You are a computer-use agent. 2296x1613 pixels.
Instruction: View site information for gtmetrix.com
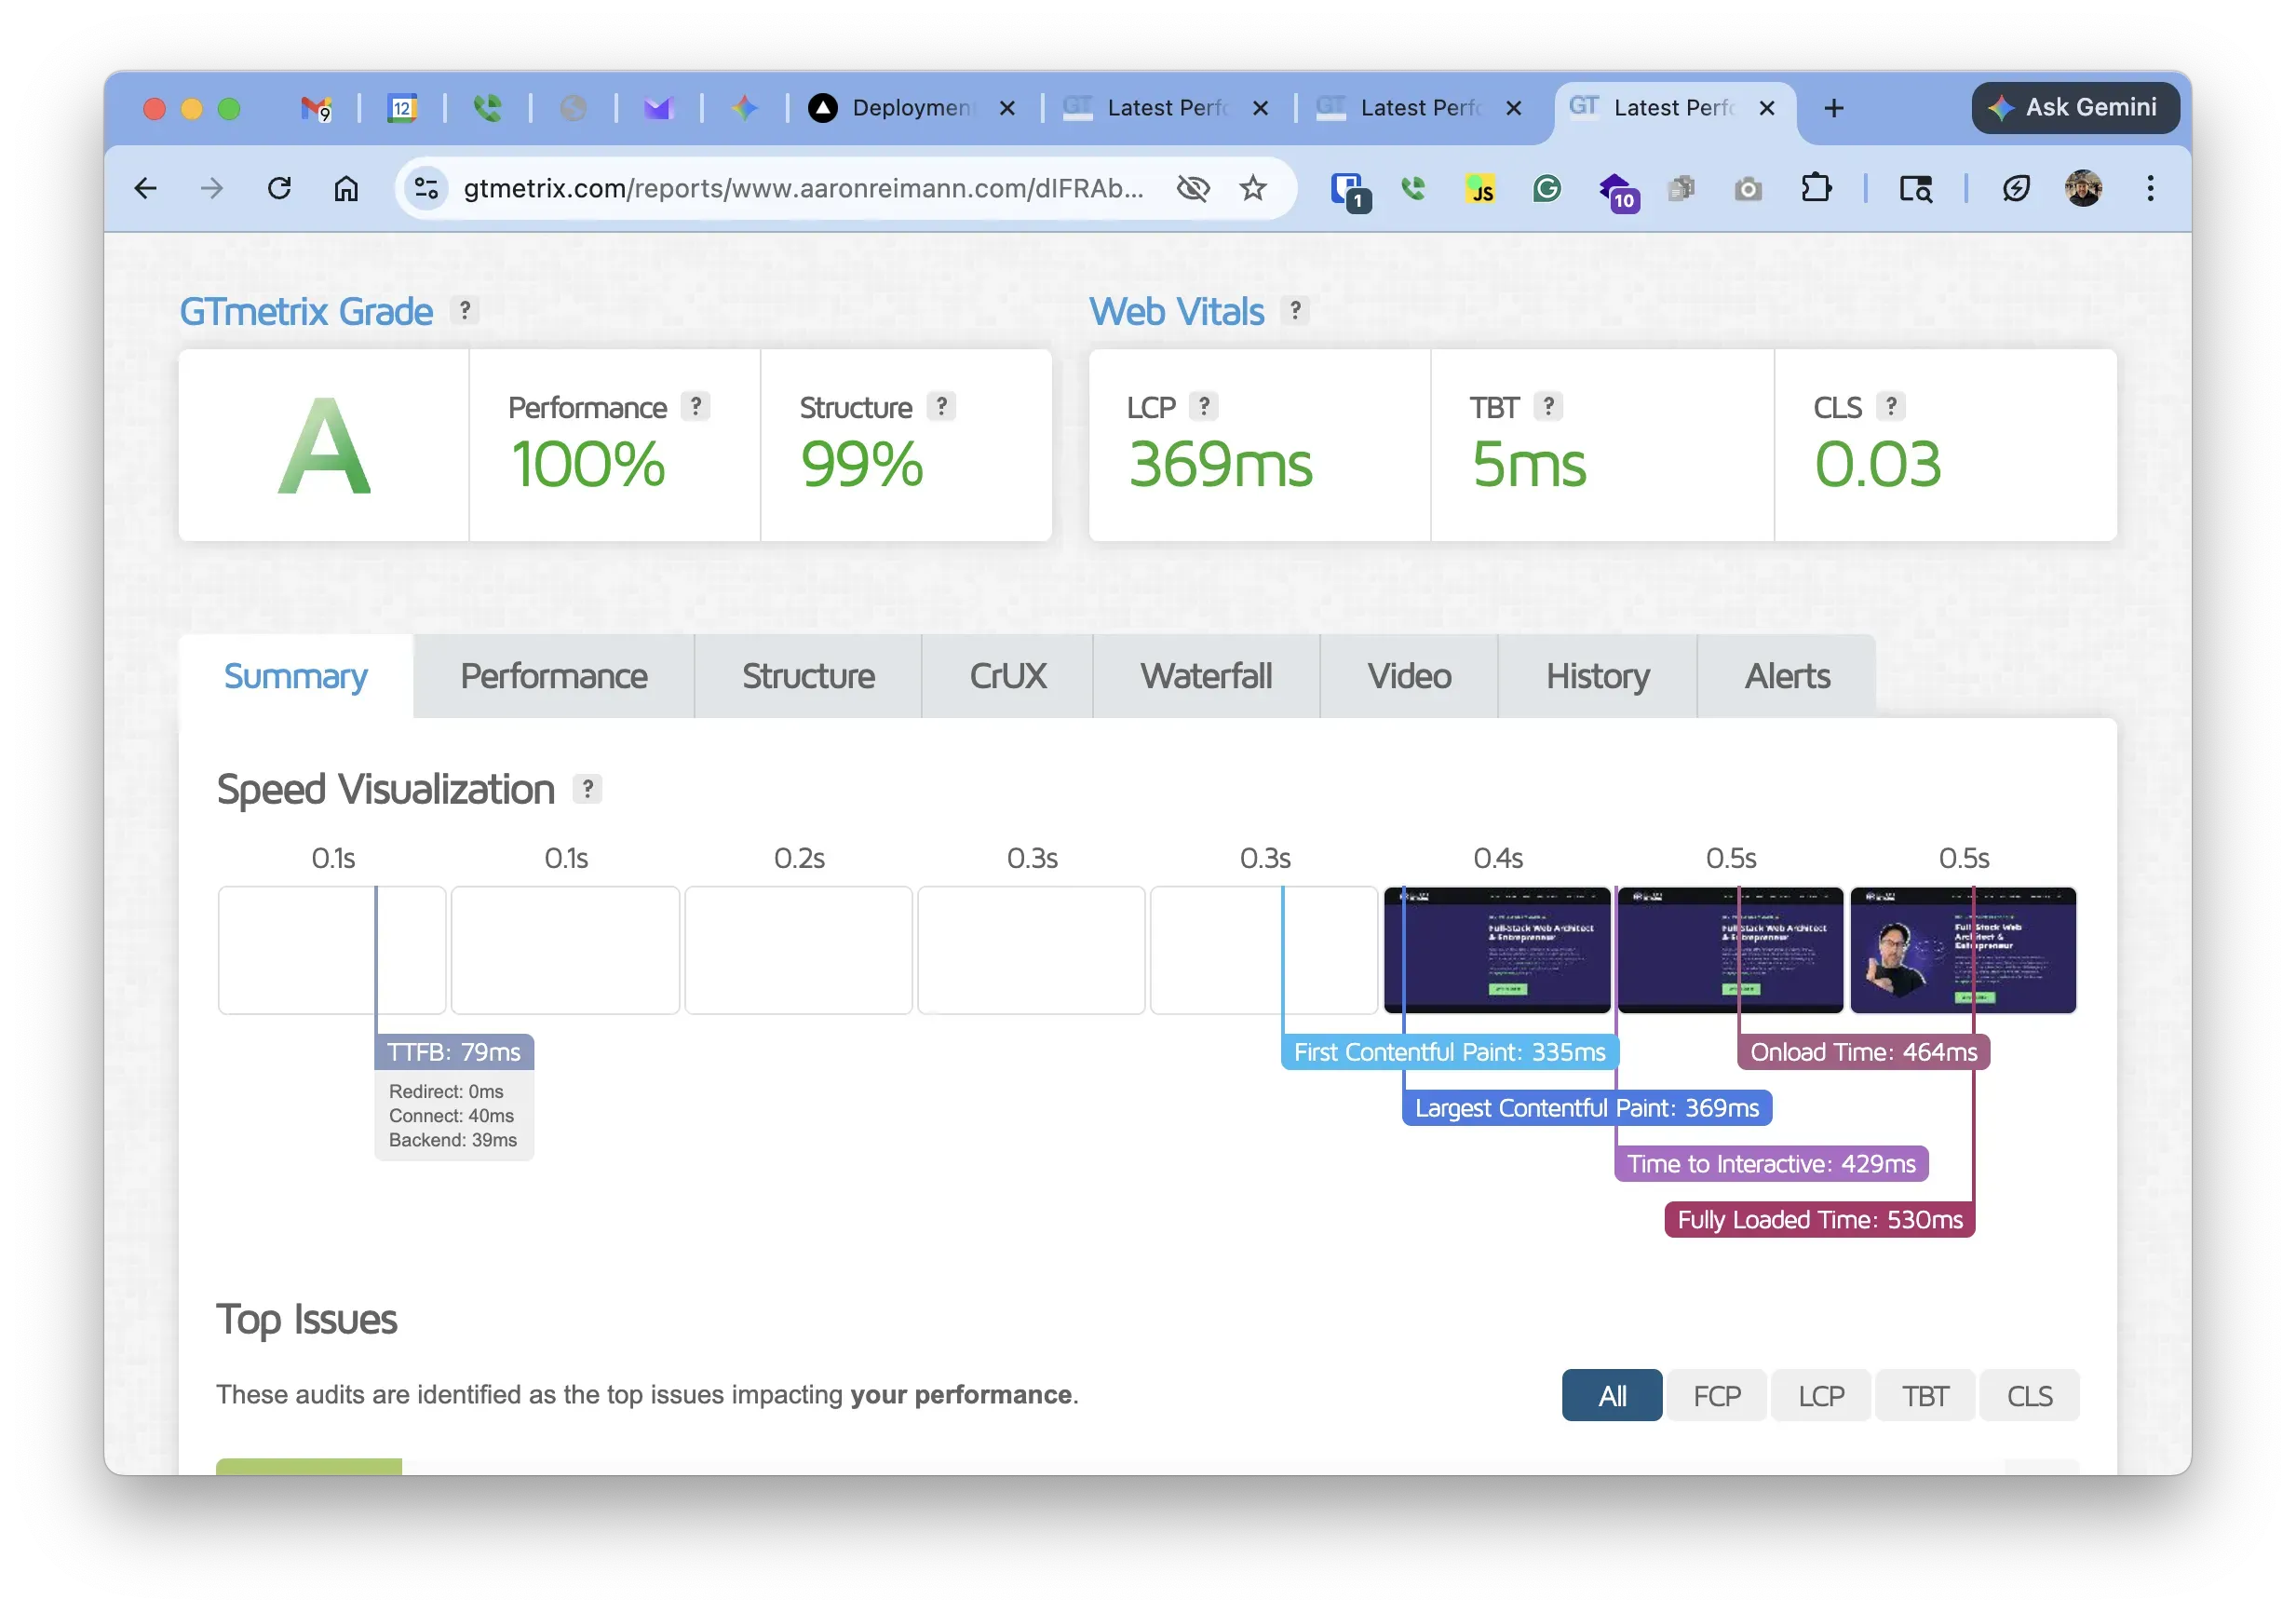pos(426,188)
